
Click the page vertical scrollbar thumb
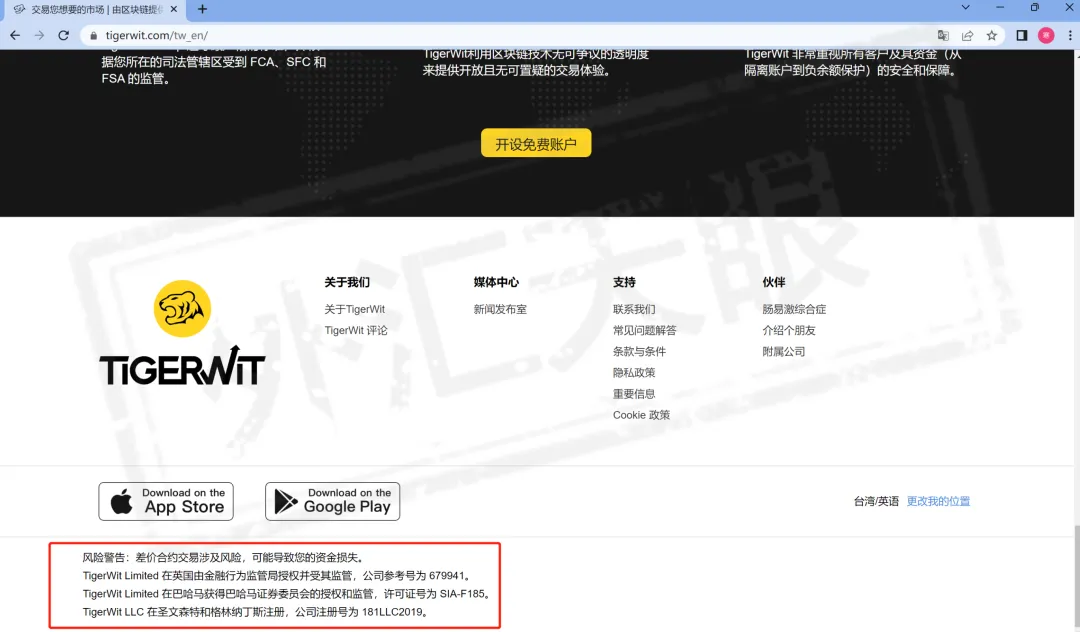coord(1077,578)
